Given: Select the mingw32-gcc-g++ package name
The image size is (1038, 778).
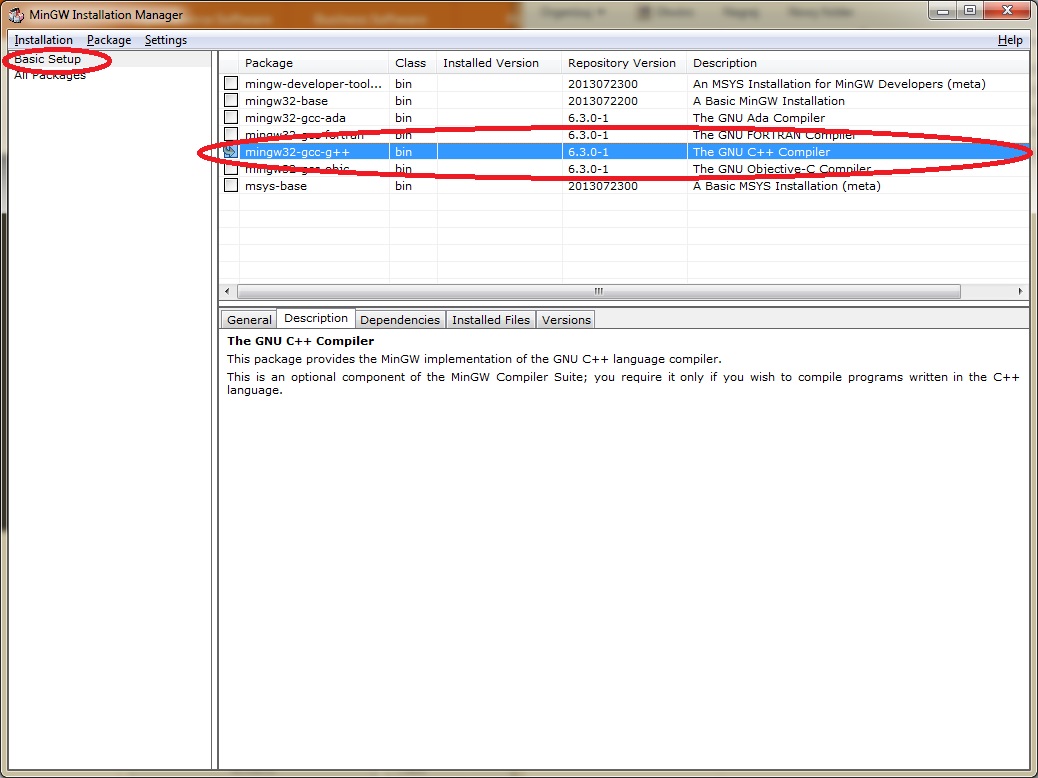Looking at the screenshot, I should pyautogui.click(x=297, y=152).
